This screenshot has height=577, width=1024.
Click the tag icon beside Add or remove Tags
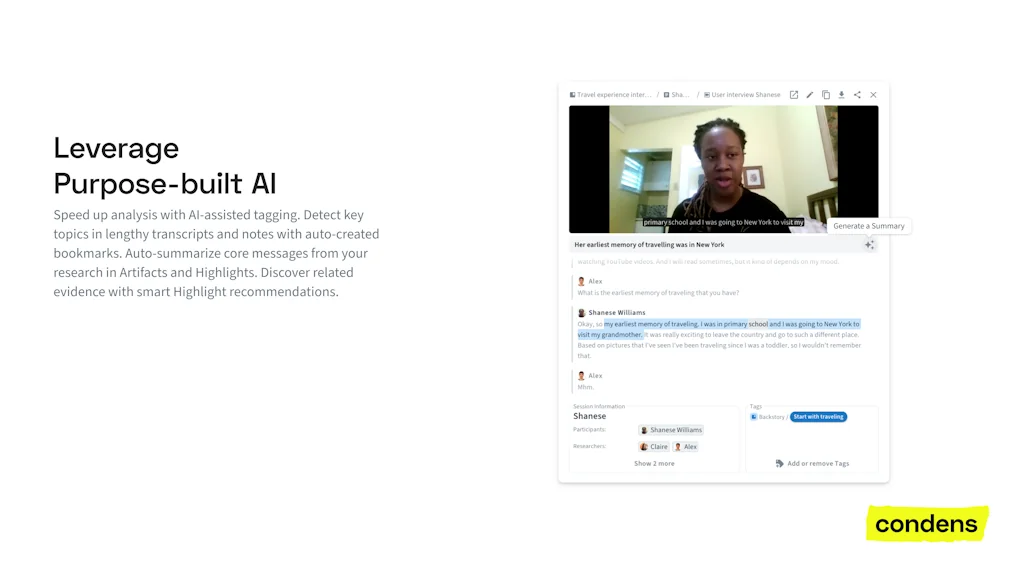point(780,464)
